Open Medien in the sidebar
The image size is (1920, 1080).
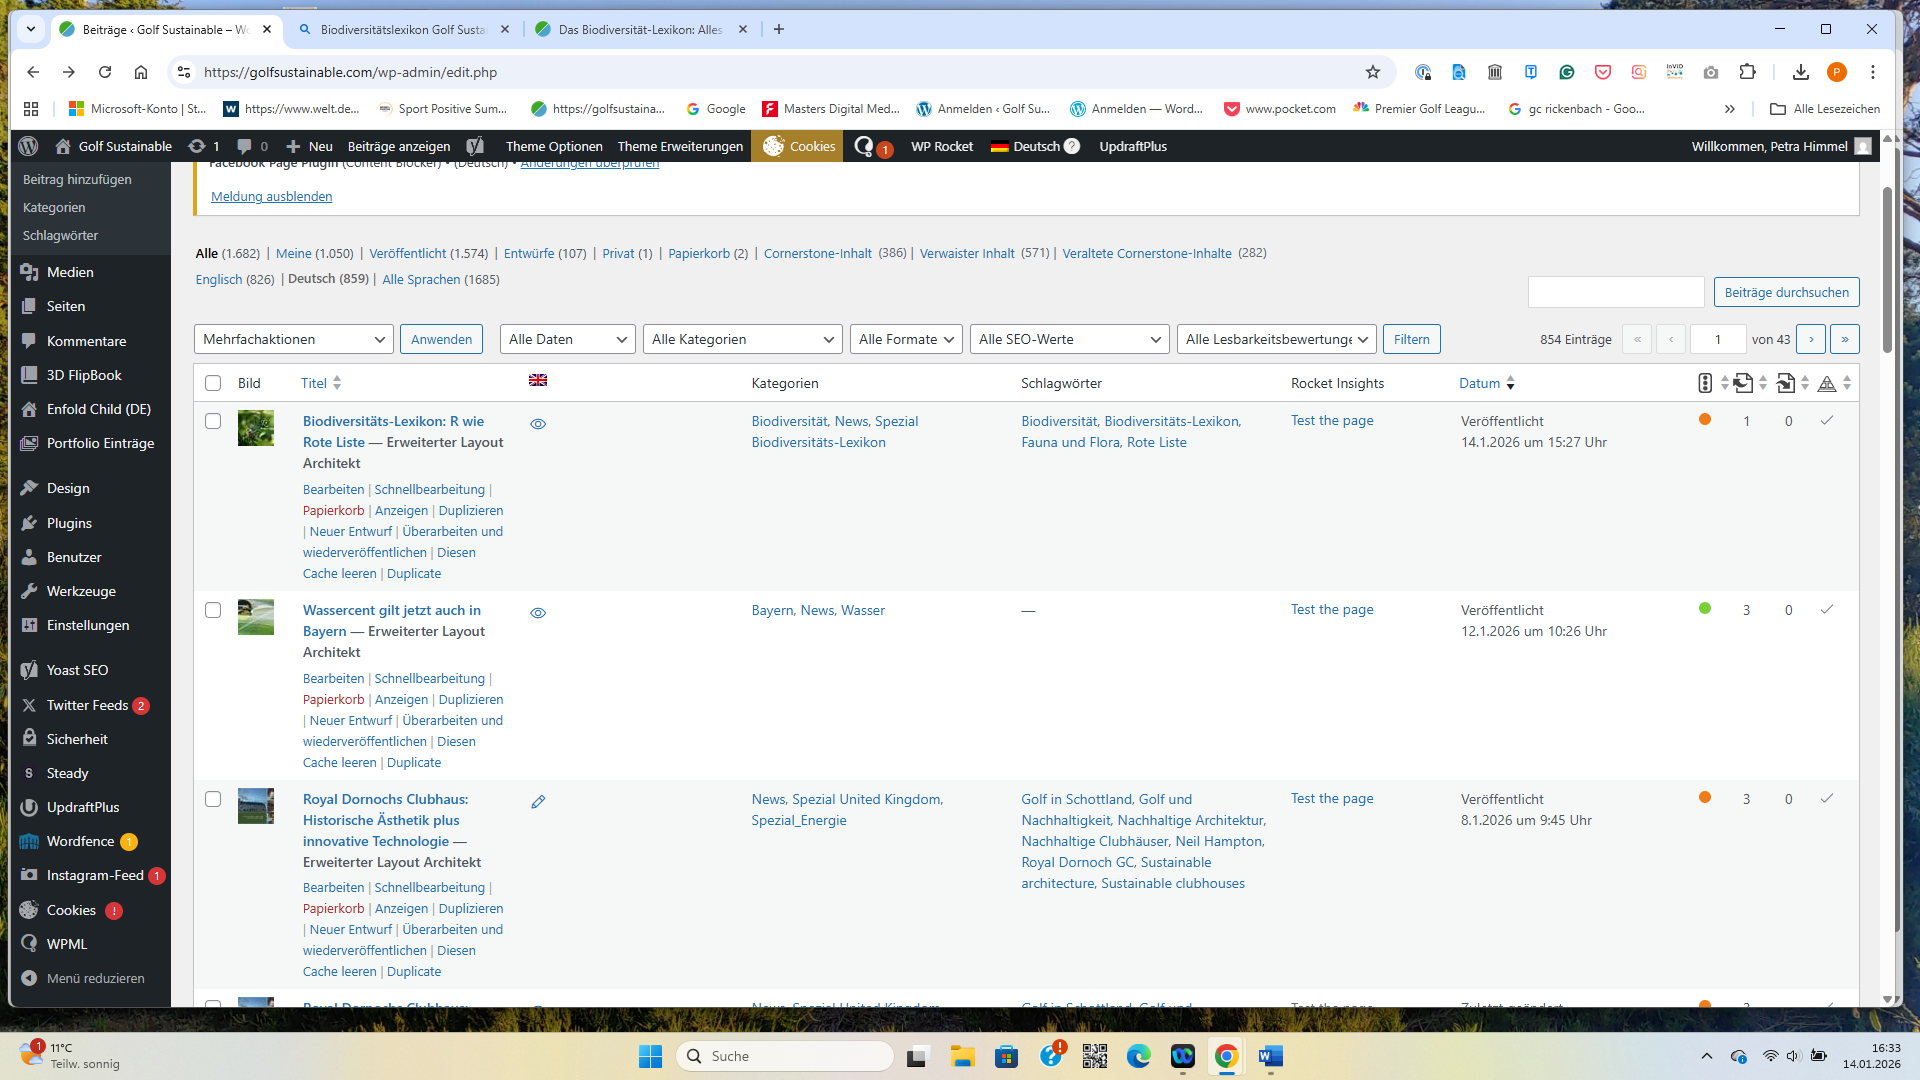pyautogui.click(x=70, y=272)
